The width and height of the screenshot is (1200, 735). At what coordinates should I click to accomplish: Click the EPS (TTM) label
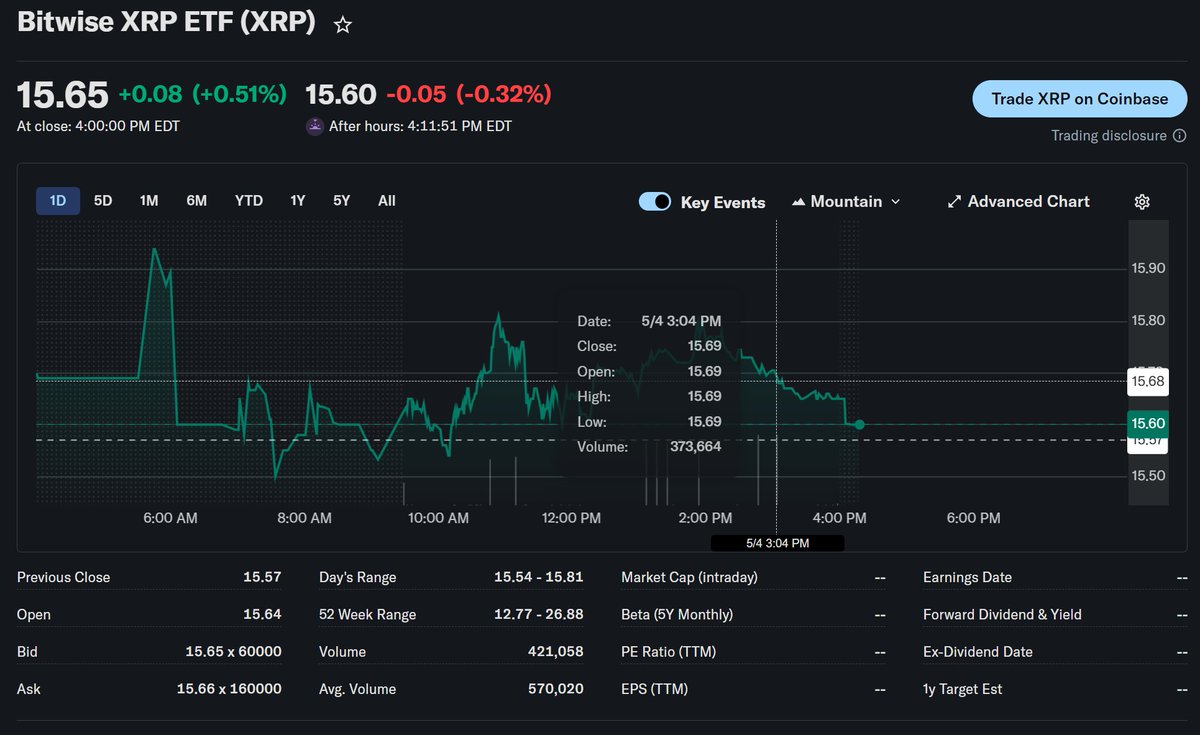[654, 689]
